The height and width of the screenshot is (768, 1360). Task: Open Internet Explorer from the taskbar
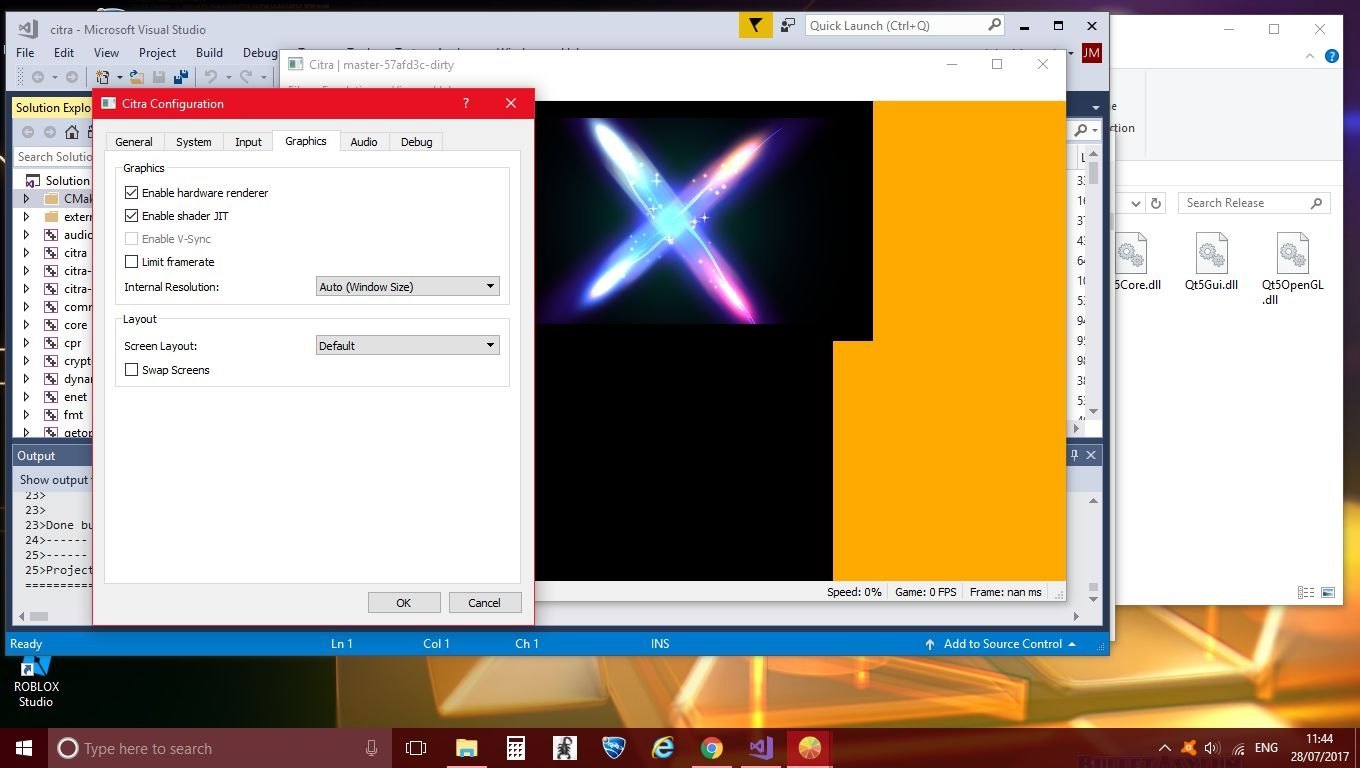pyautogui.click(x=663, y=748)
